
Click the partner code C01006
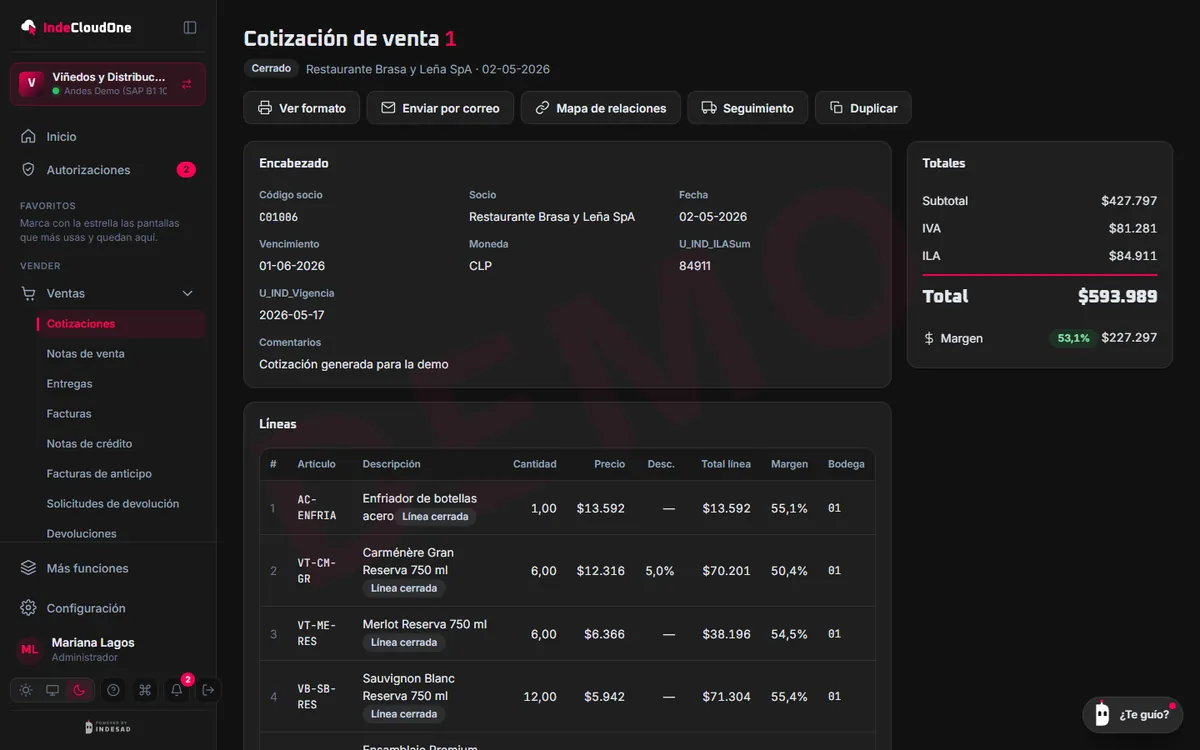coord(278,217)
